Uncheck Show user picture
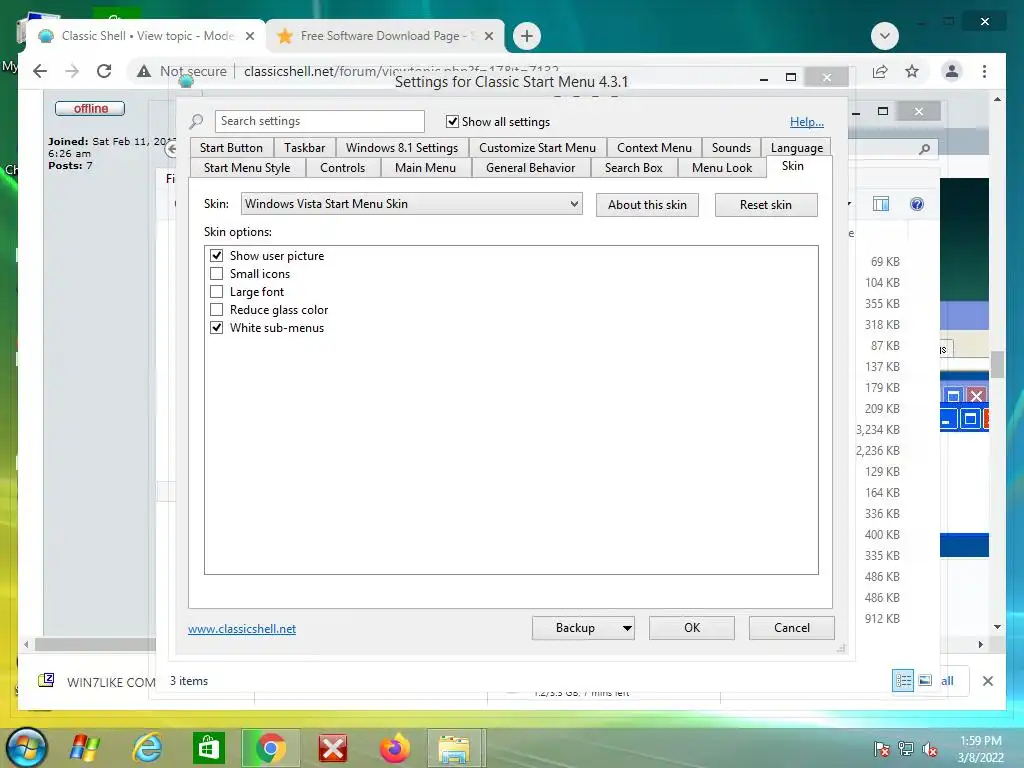 (x=216, y=255)
